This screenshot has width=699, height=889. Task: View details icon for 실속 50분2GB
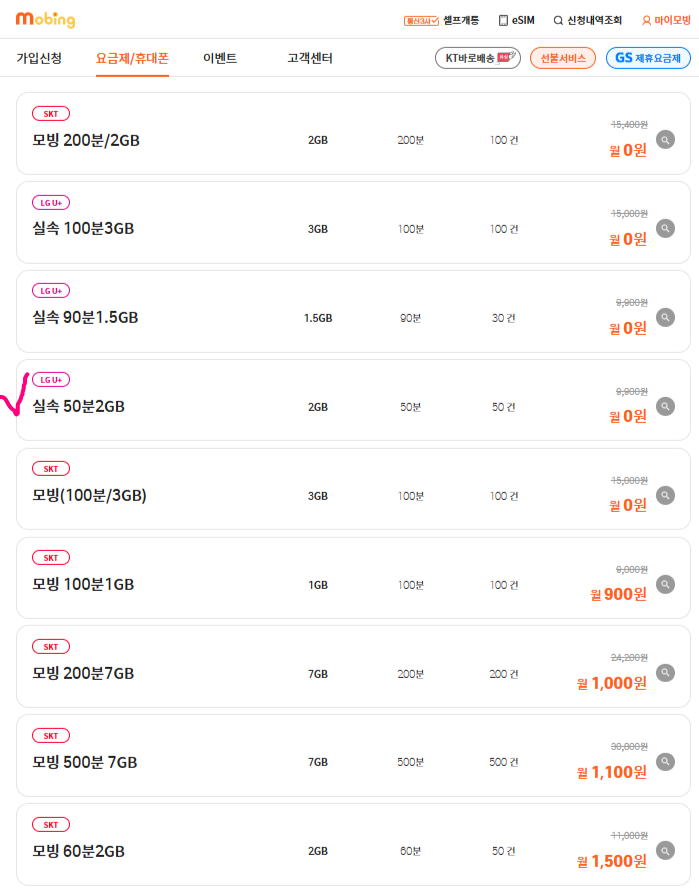tap(665, 406)
